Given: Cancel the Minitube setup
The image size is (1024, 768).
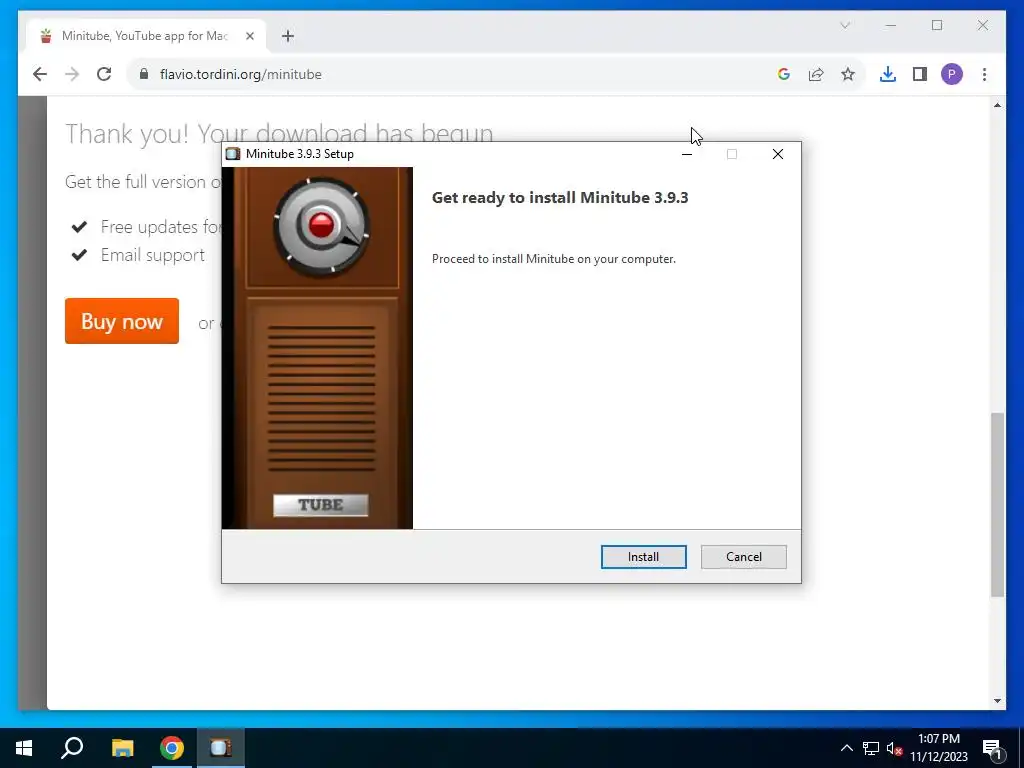Looking at the screenshot, I should pos(743,556).
